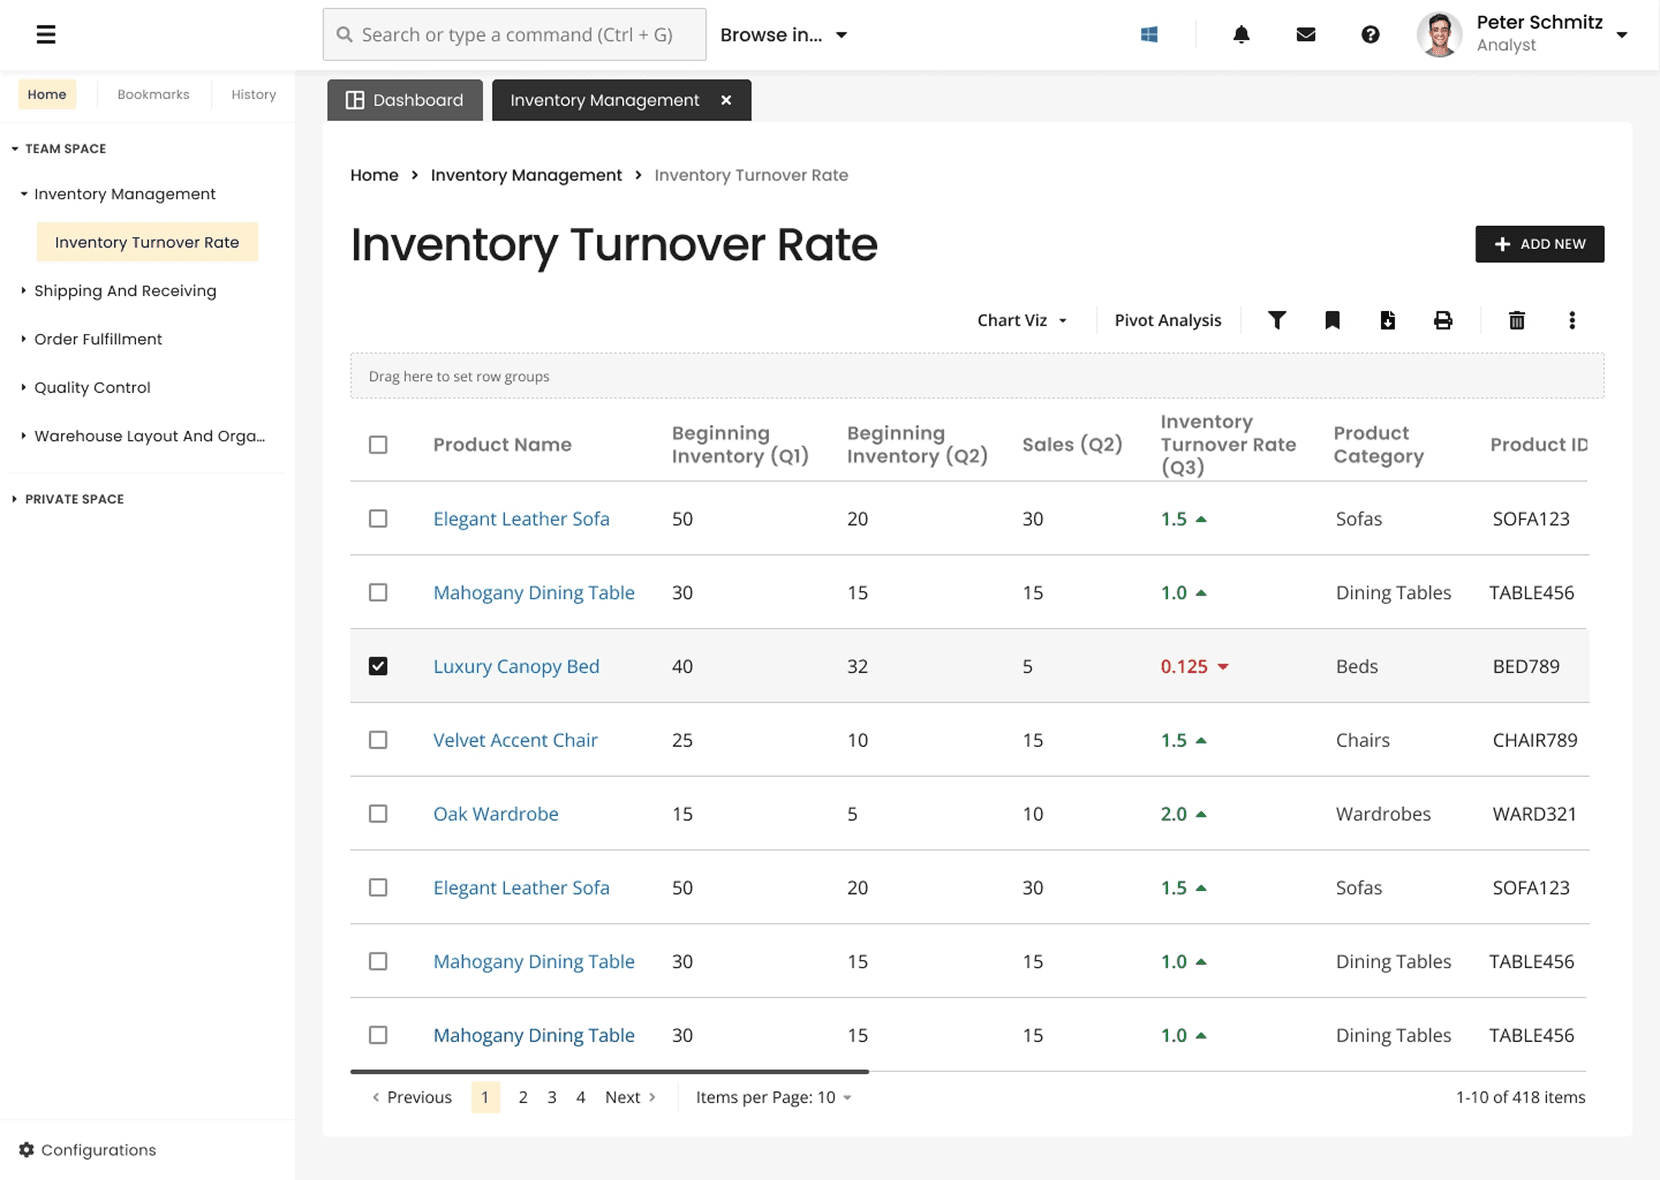
Task: Click horizontal table scrollbar
Action: click(609, 1072)
